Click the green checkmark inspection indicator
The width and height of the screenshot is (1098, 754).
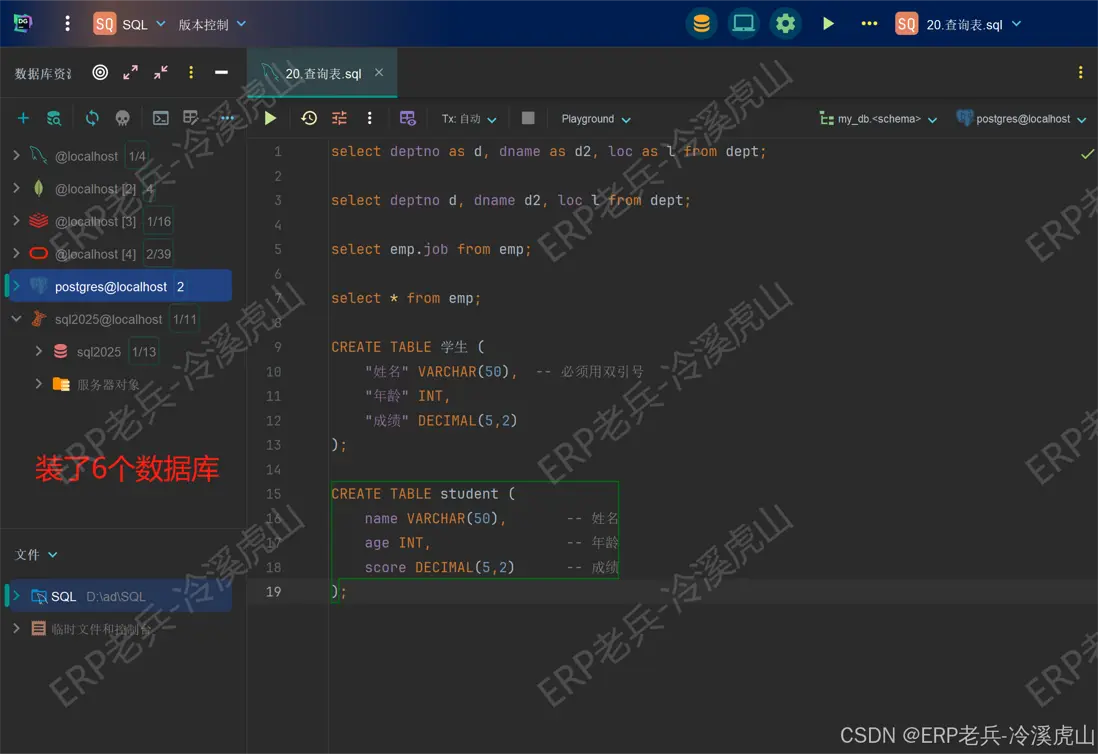pyautogui.click(x=1087, y=153)
